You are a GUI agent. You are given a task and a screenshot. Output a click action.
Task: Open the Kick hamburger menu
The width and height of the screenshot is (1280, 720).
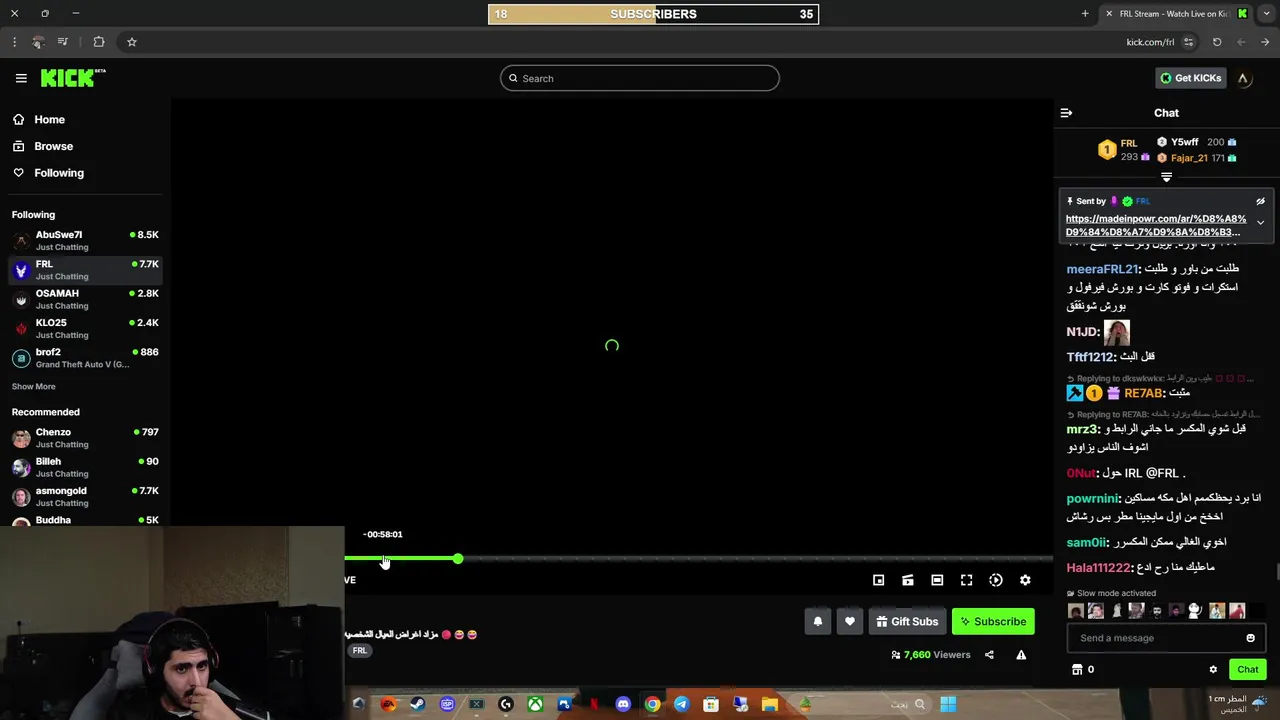coord(21,78)
